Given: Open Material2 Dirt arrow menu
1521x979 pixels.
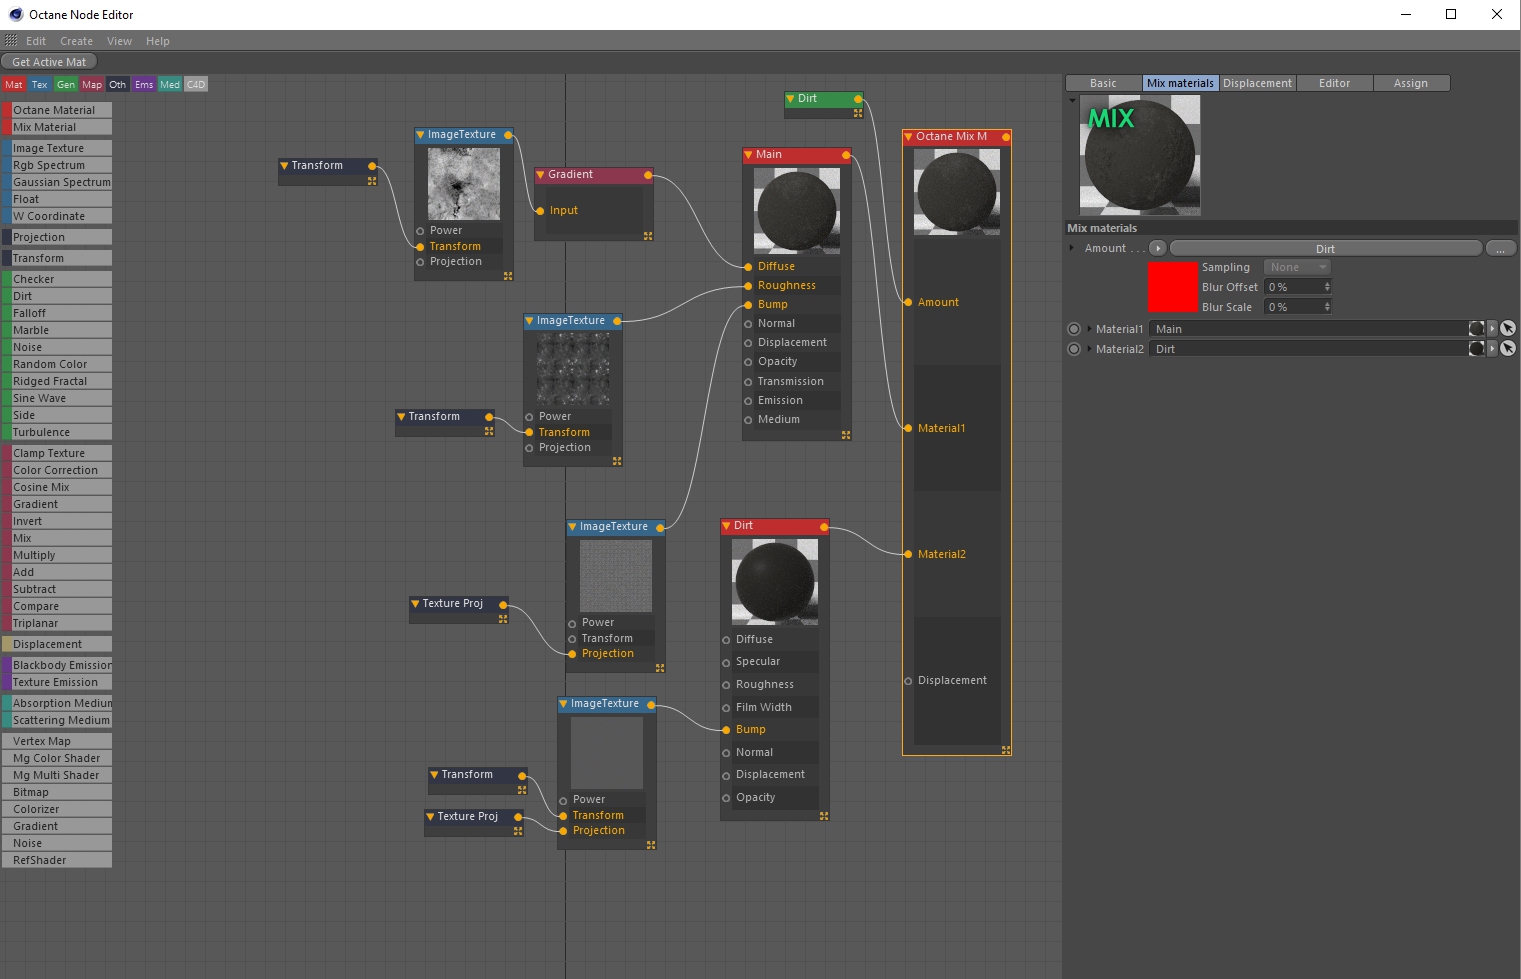Looking at the screenshot, I should (x=1492, y=349).
